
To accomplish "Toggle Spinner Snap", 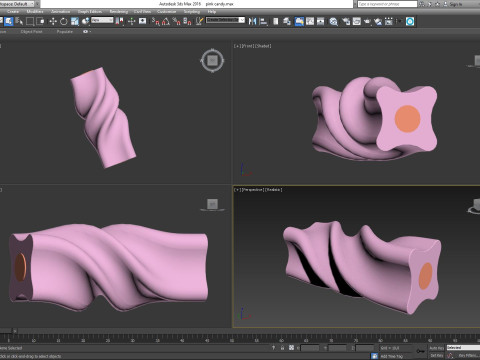I will click(x=187, y=21).
